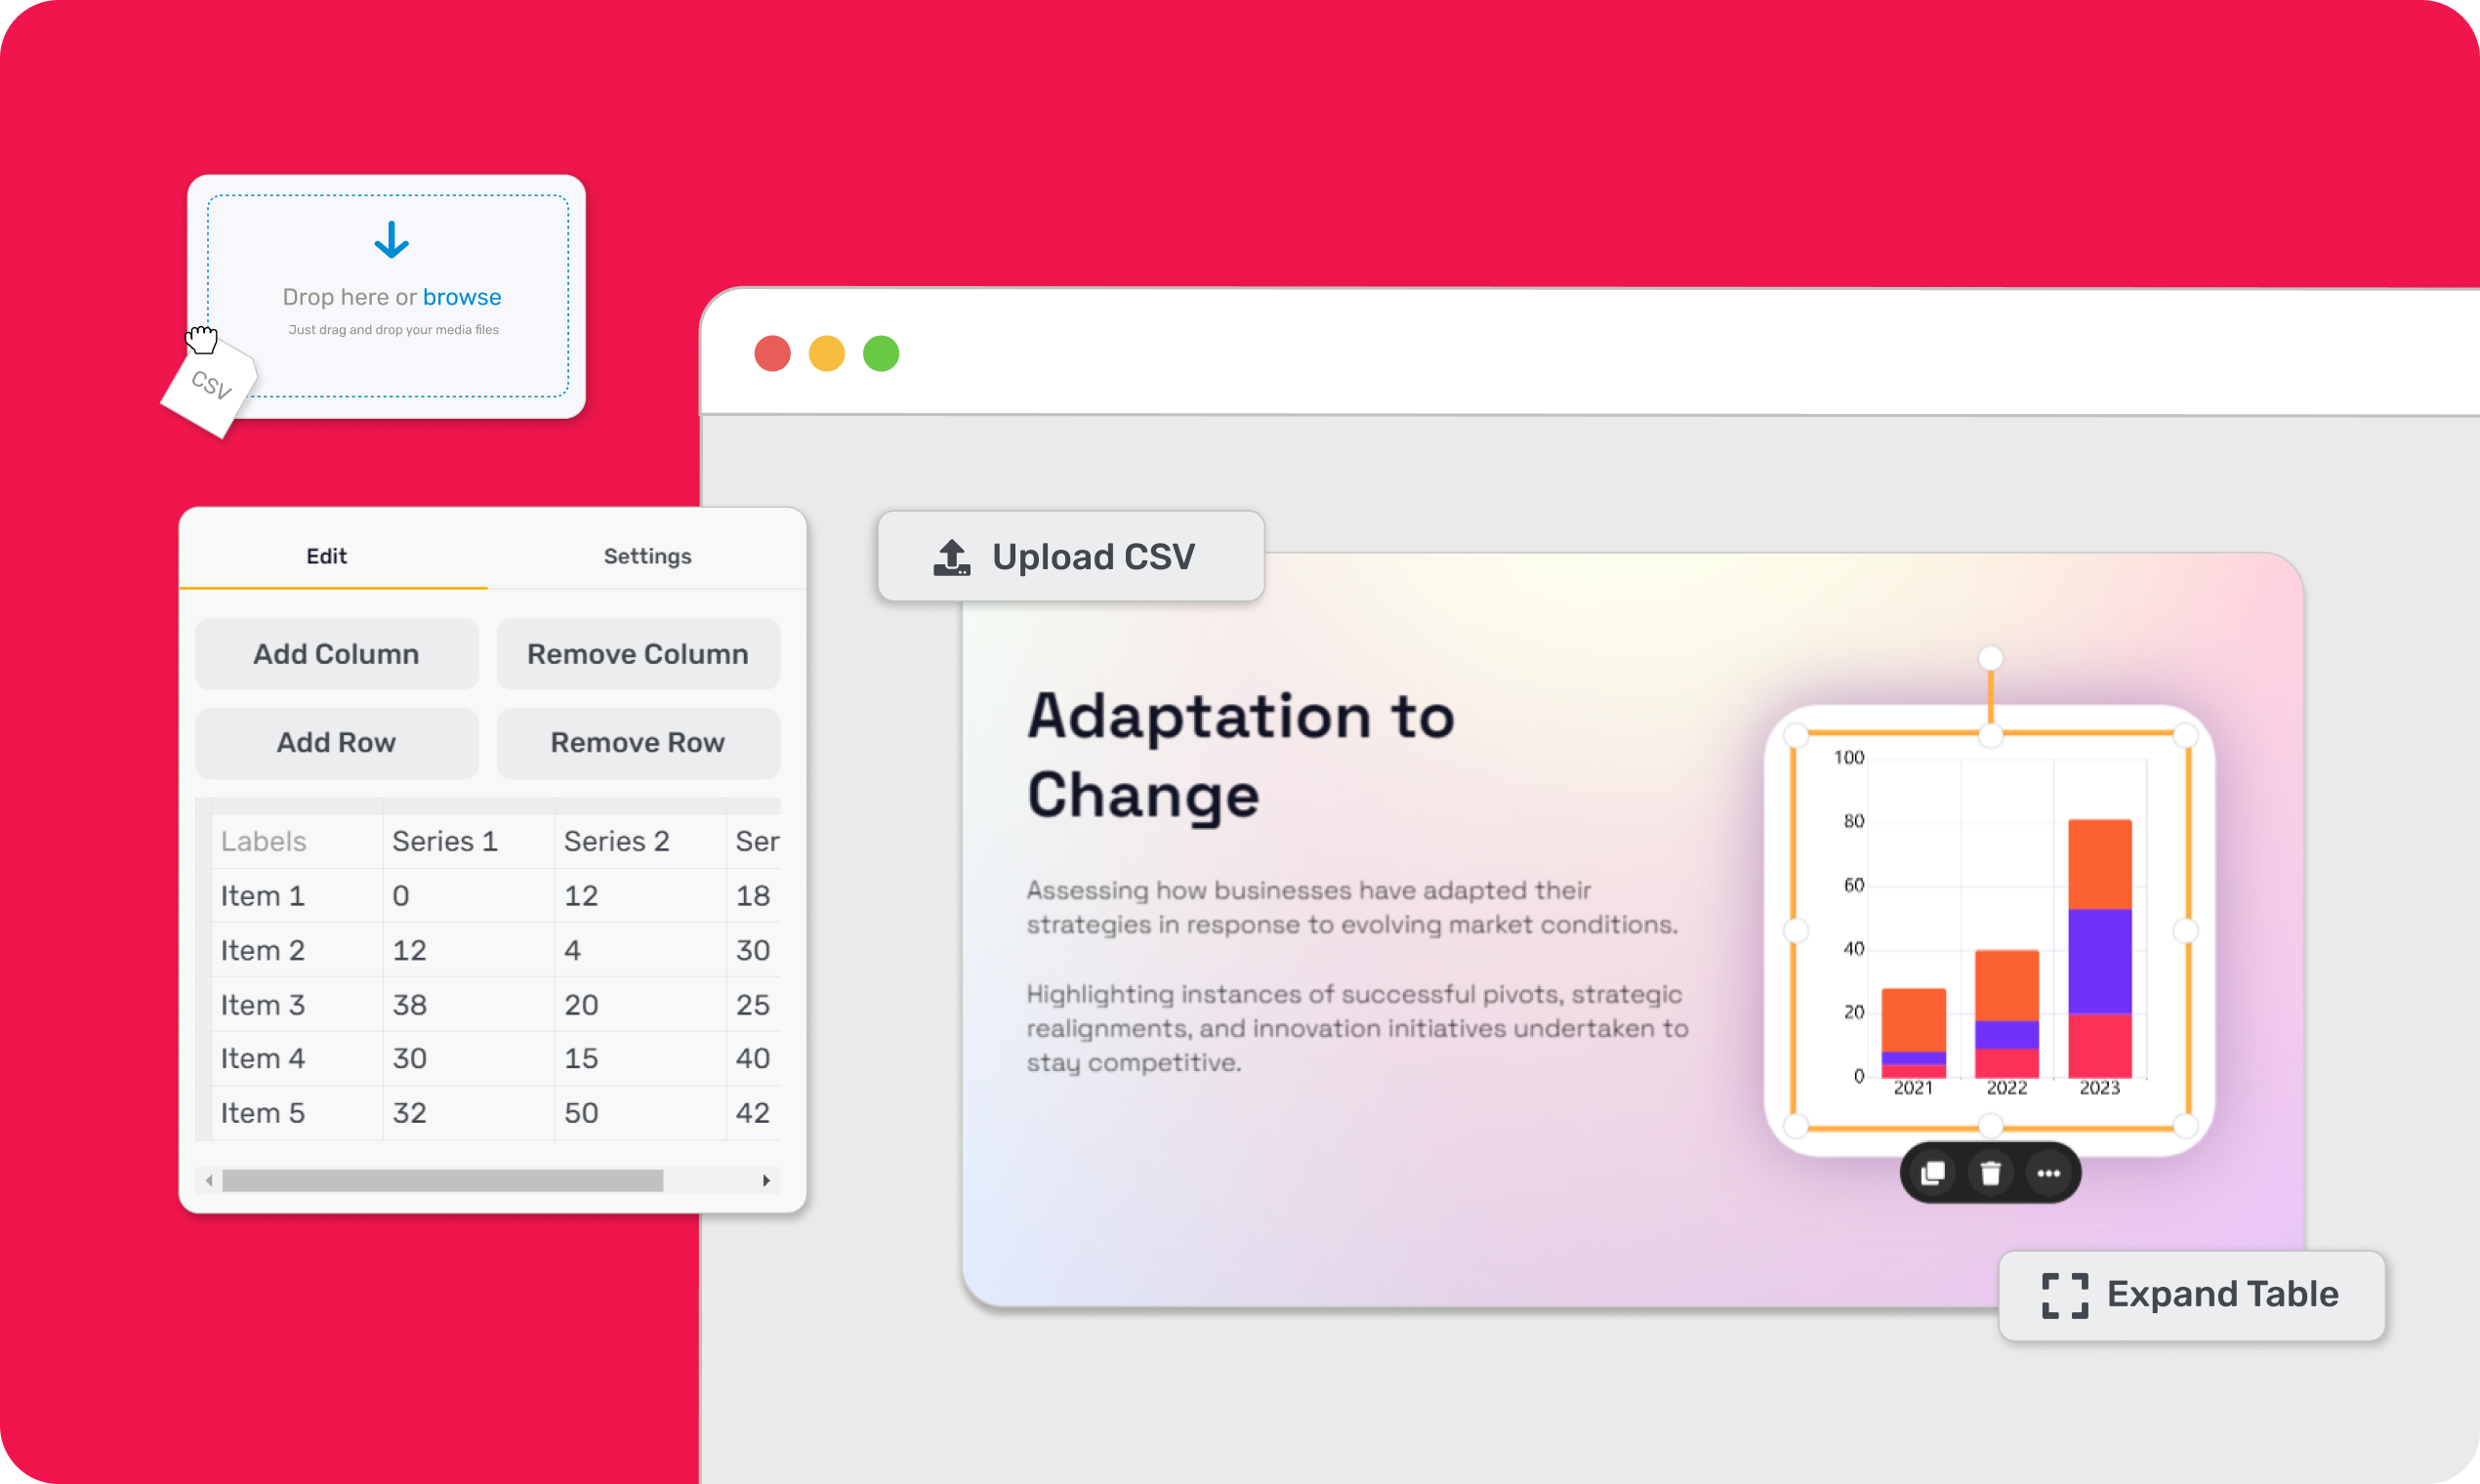Toggle the red macOS traffic light button
Screen dimensions: 2480x1484
pos(773,351)
